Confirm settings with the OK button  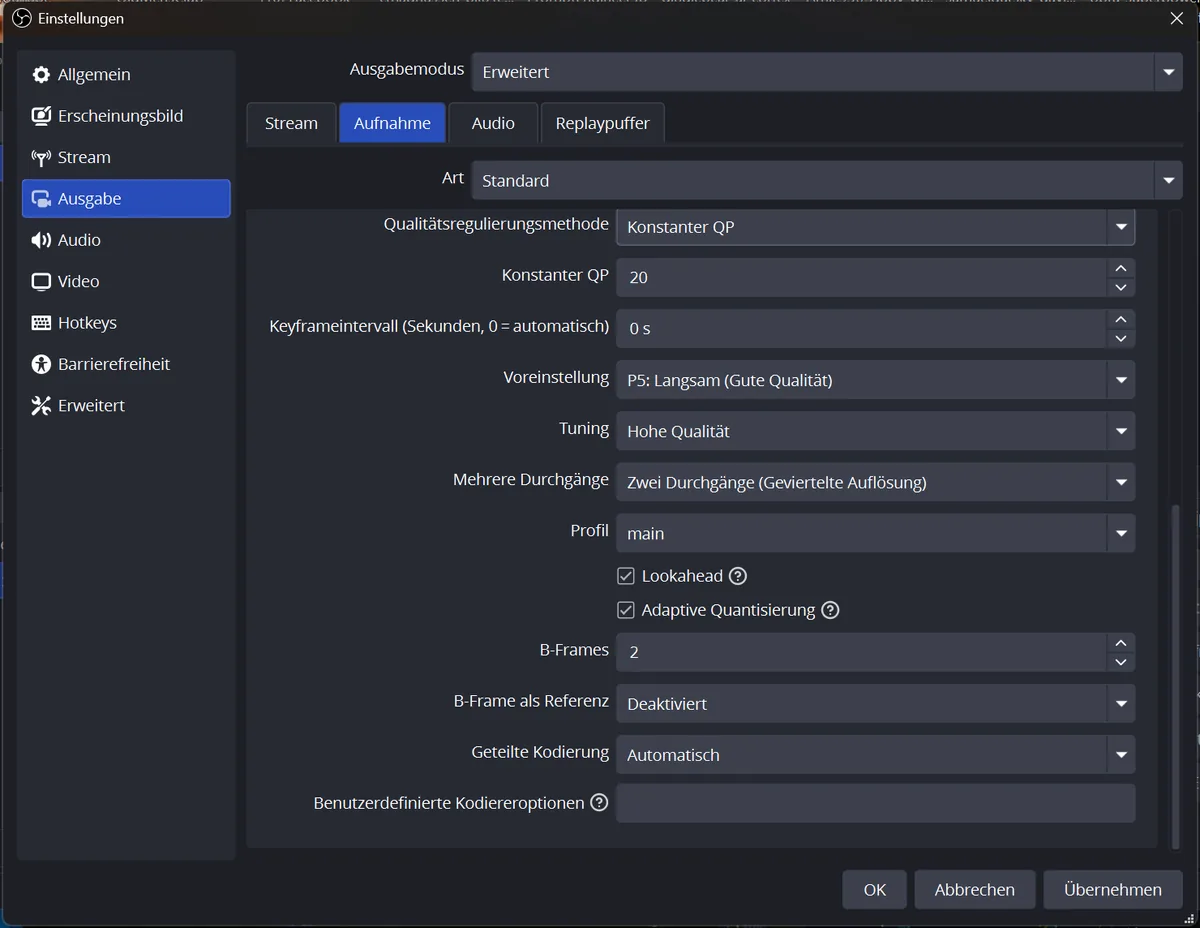click(875, 890)
